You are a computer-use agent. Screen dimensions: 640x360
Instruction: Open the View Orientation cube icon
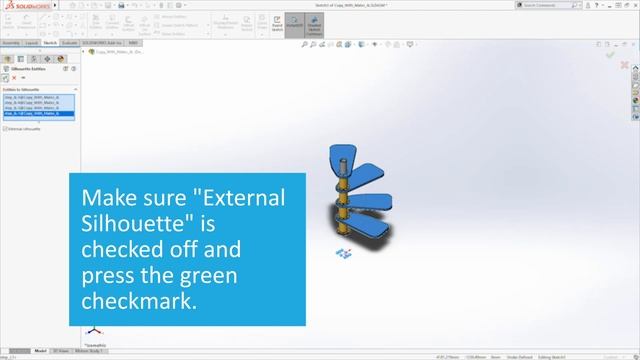pyautogui.click(x=348, y=44)
